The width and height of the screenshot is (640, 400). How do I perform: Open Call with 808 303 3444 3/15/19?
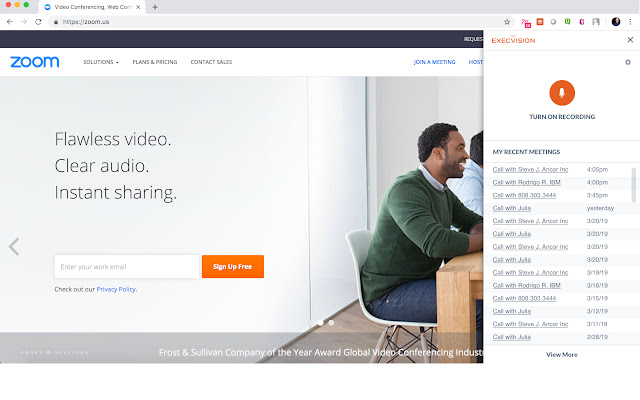pyautogui.click(x=524, y=298)
